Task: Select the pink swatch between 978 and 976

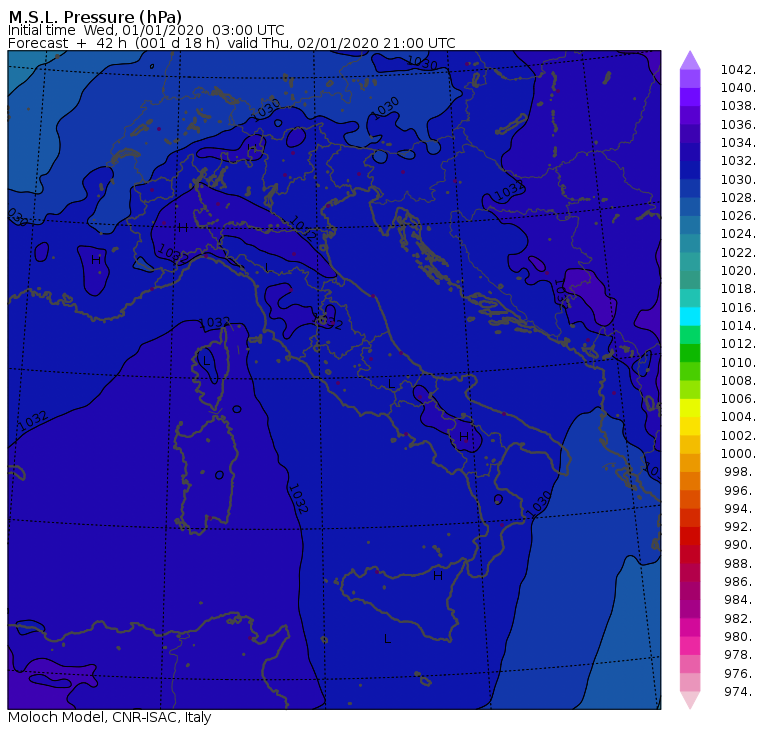Action: point(690,664)
